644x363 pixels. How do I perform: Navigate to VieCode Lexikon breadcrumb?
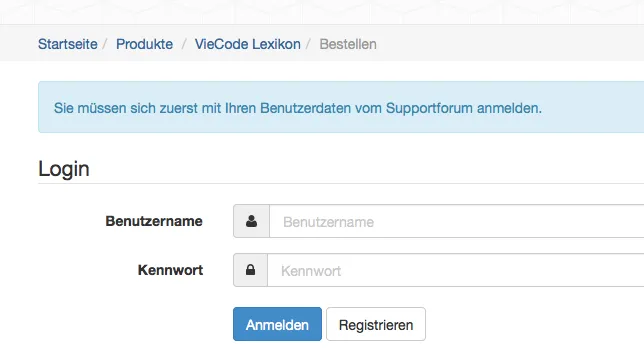(x=248, y=44)
